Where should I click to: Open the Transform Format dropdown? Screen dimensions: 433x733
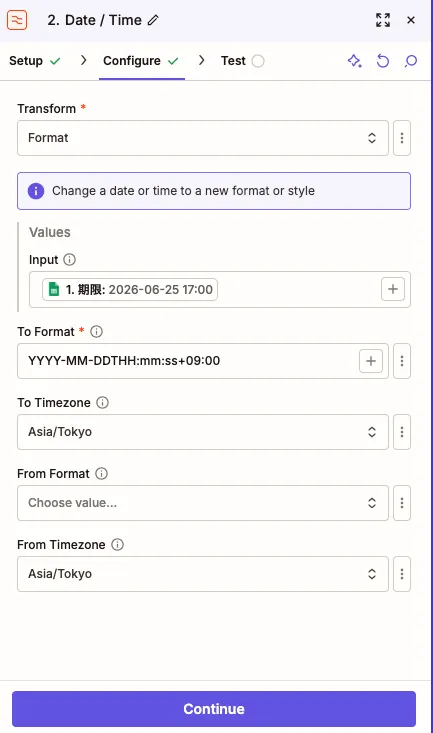coord(203,138)
